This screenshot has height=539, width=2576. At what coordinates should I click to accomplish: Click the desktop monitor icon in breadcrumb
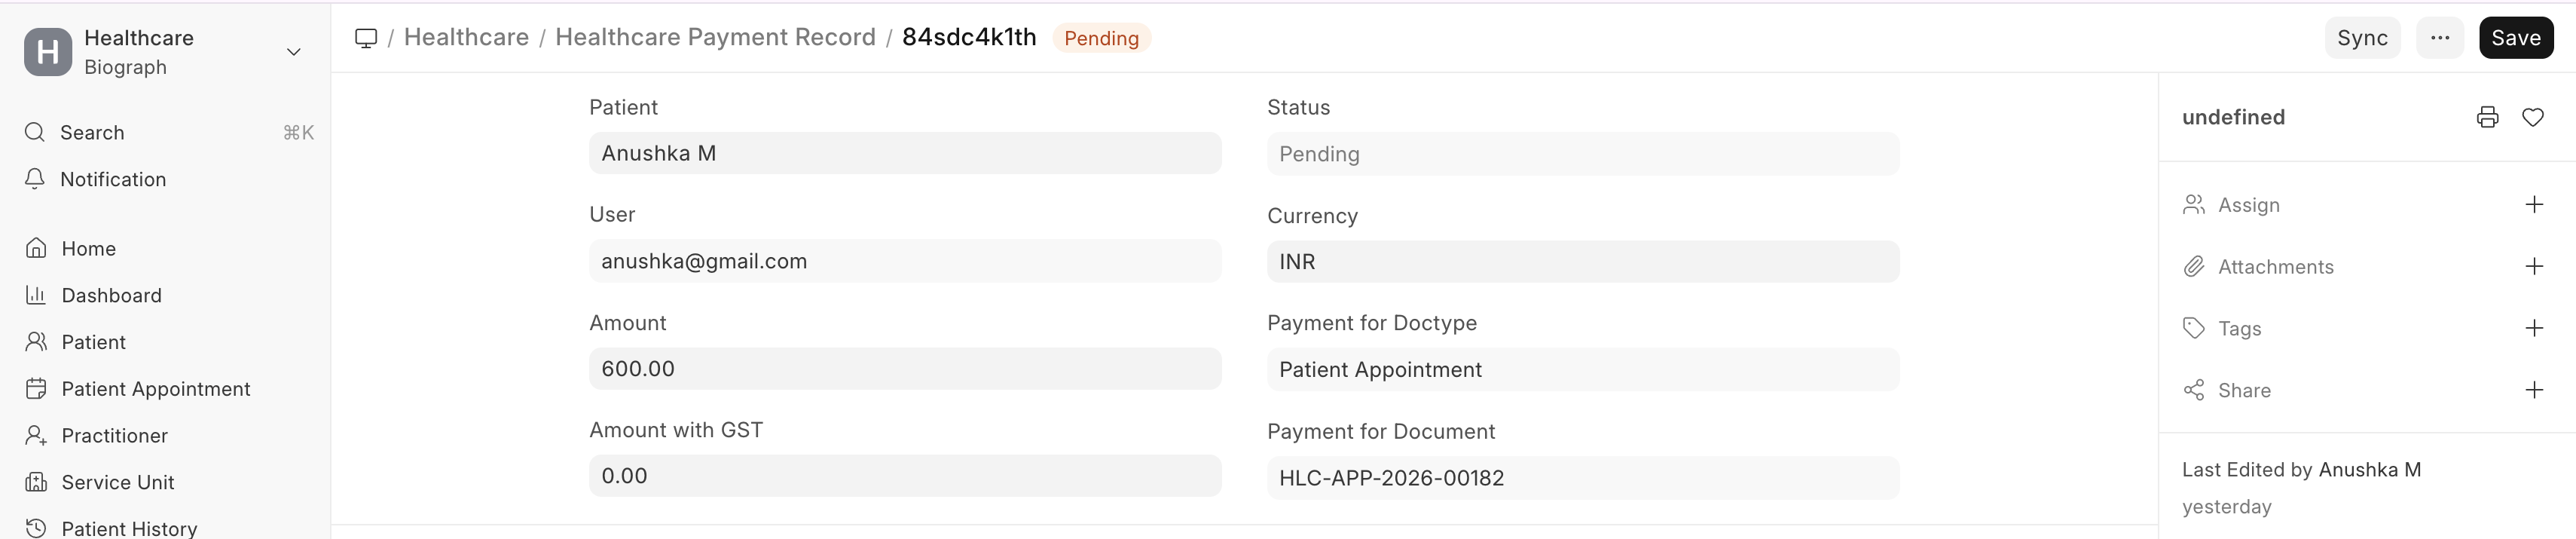pyautogui.click(x=366, y=37)
